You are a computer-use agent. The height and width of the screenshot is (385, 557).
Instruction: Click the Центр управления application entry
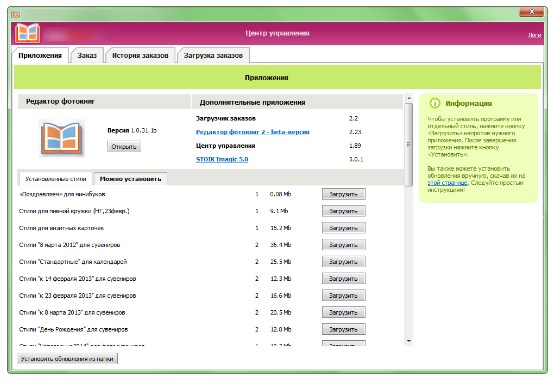225,146
